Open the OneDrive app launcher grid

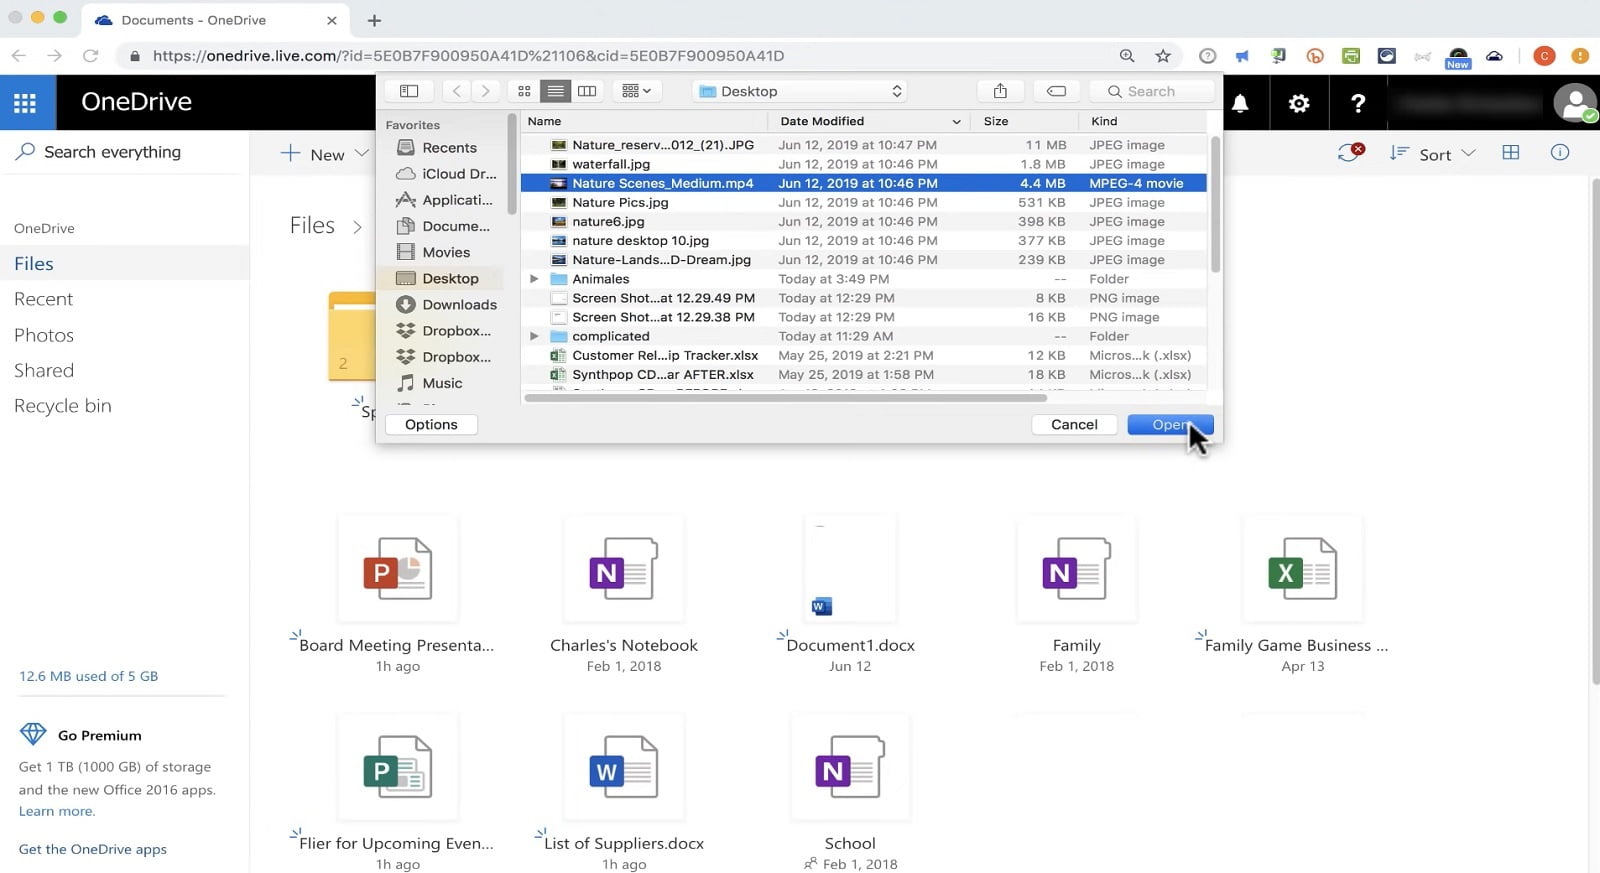click(25, 102)
